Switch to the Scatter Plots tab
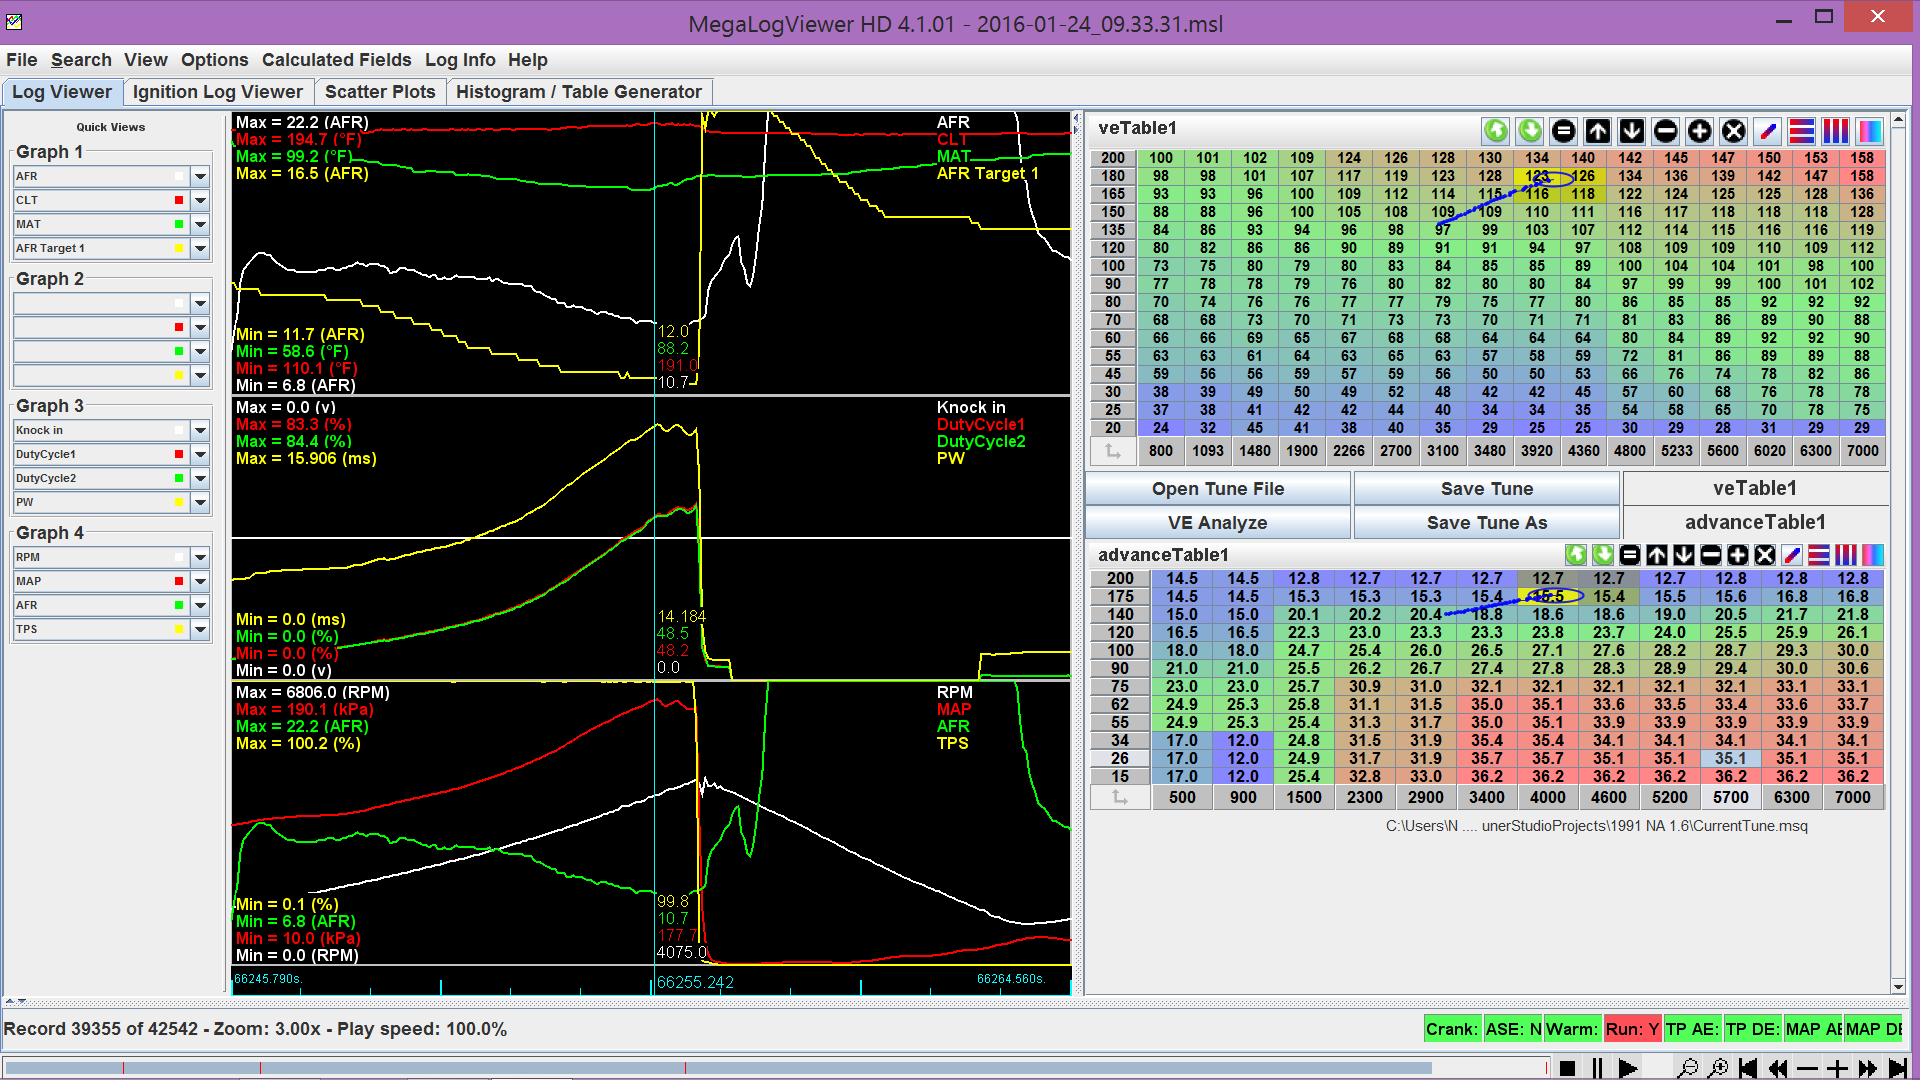The width and height of the screenshot is (1920, 1080). click(x=380, y=92)
